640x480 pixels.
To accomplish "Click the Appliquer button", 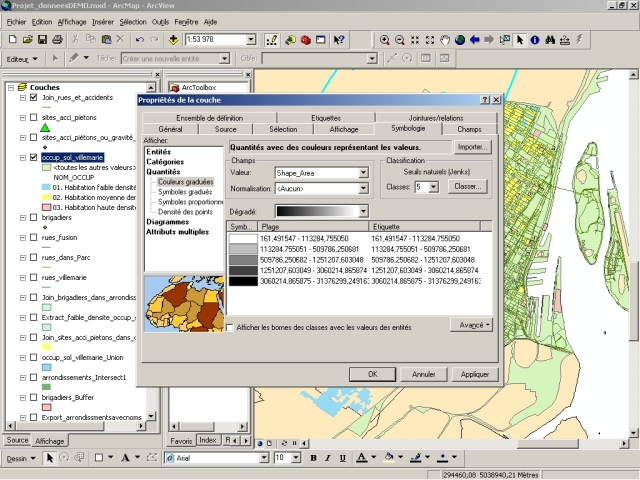I will tap(474, 373).
